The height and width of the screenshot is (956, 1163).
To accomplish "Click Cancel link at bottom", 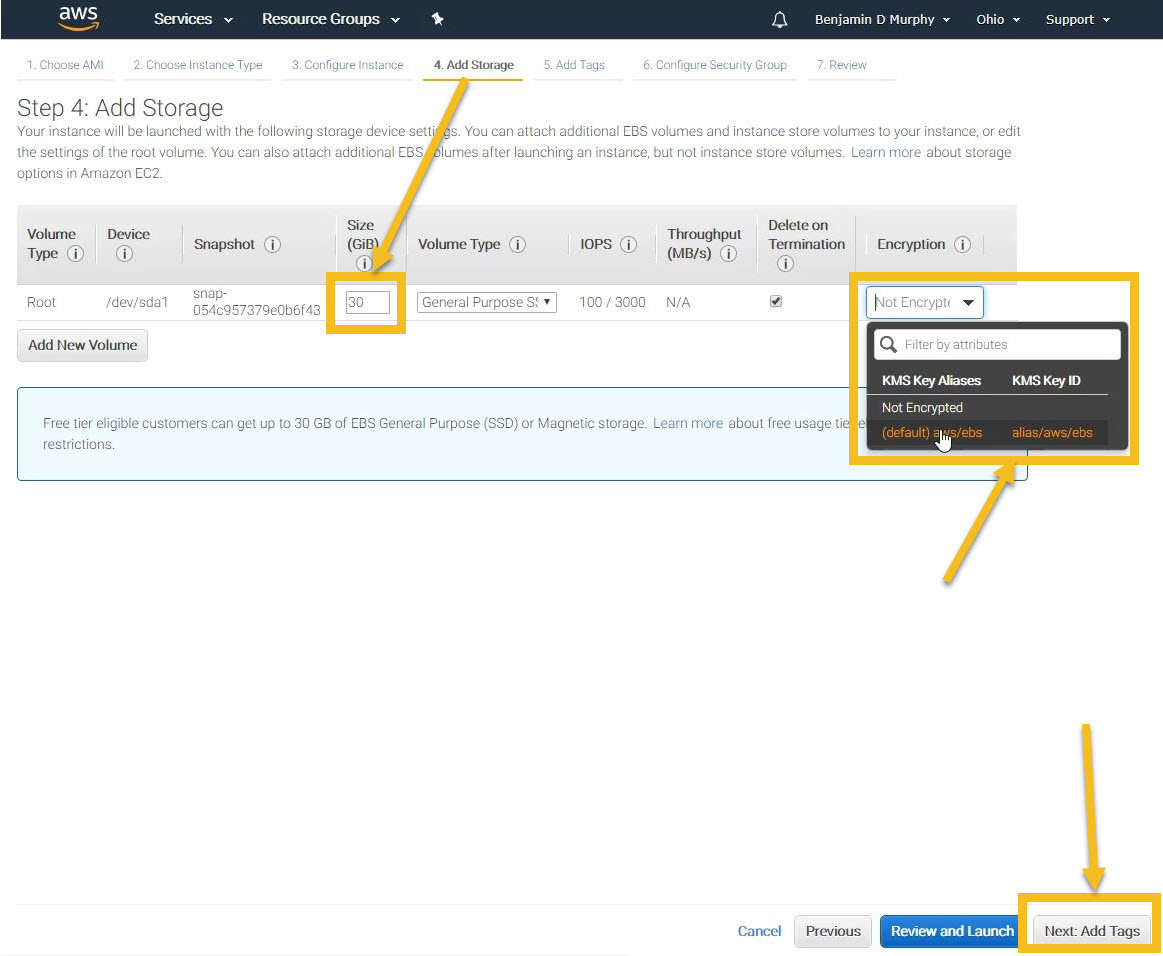I will [x=759, y=931].
